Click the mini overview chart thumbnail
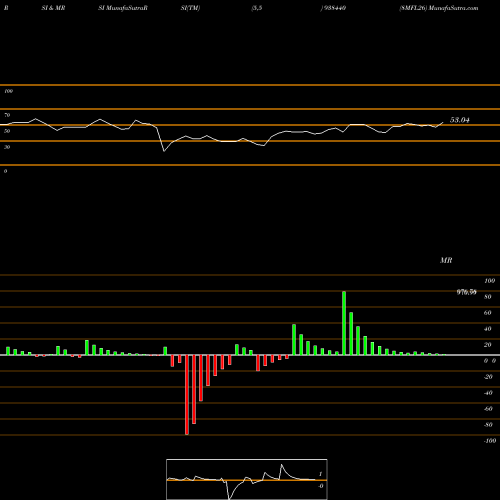 point(247,479)
